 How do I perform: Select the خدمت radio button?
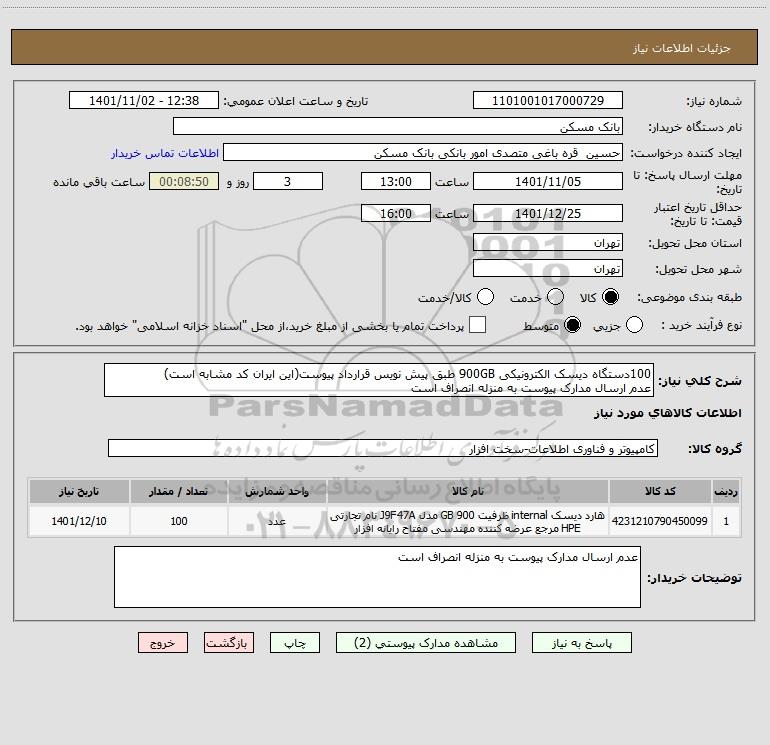coord(555,297)
